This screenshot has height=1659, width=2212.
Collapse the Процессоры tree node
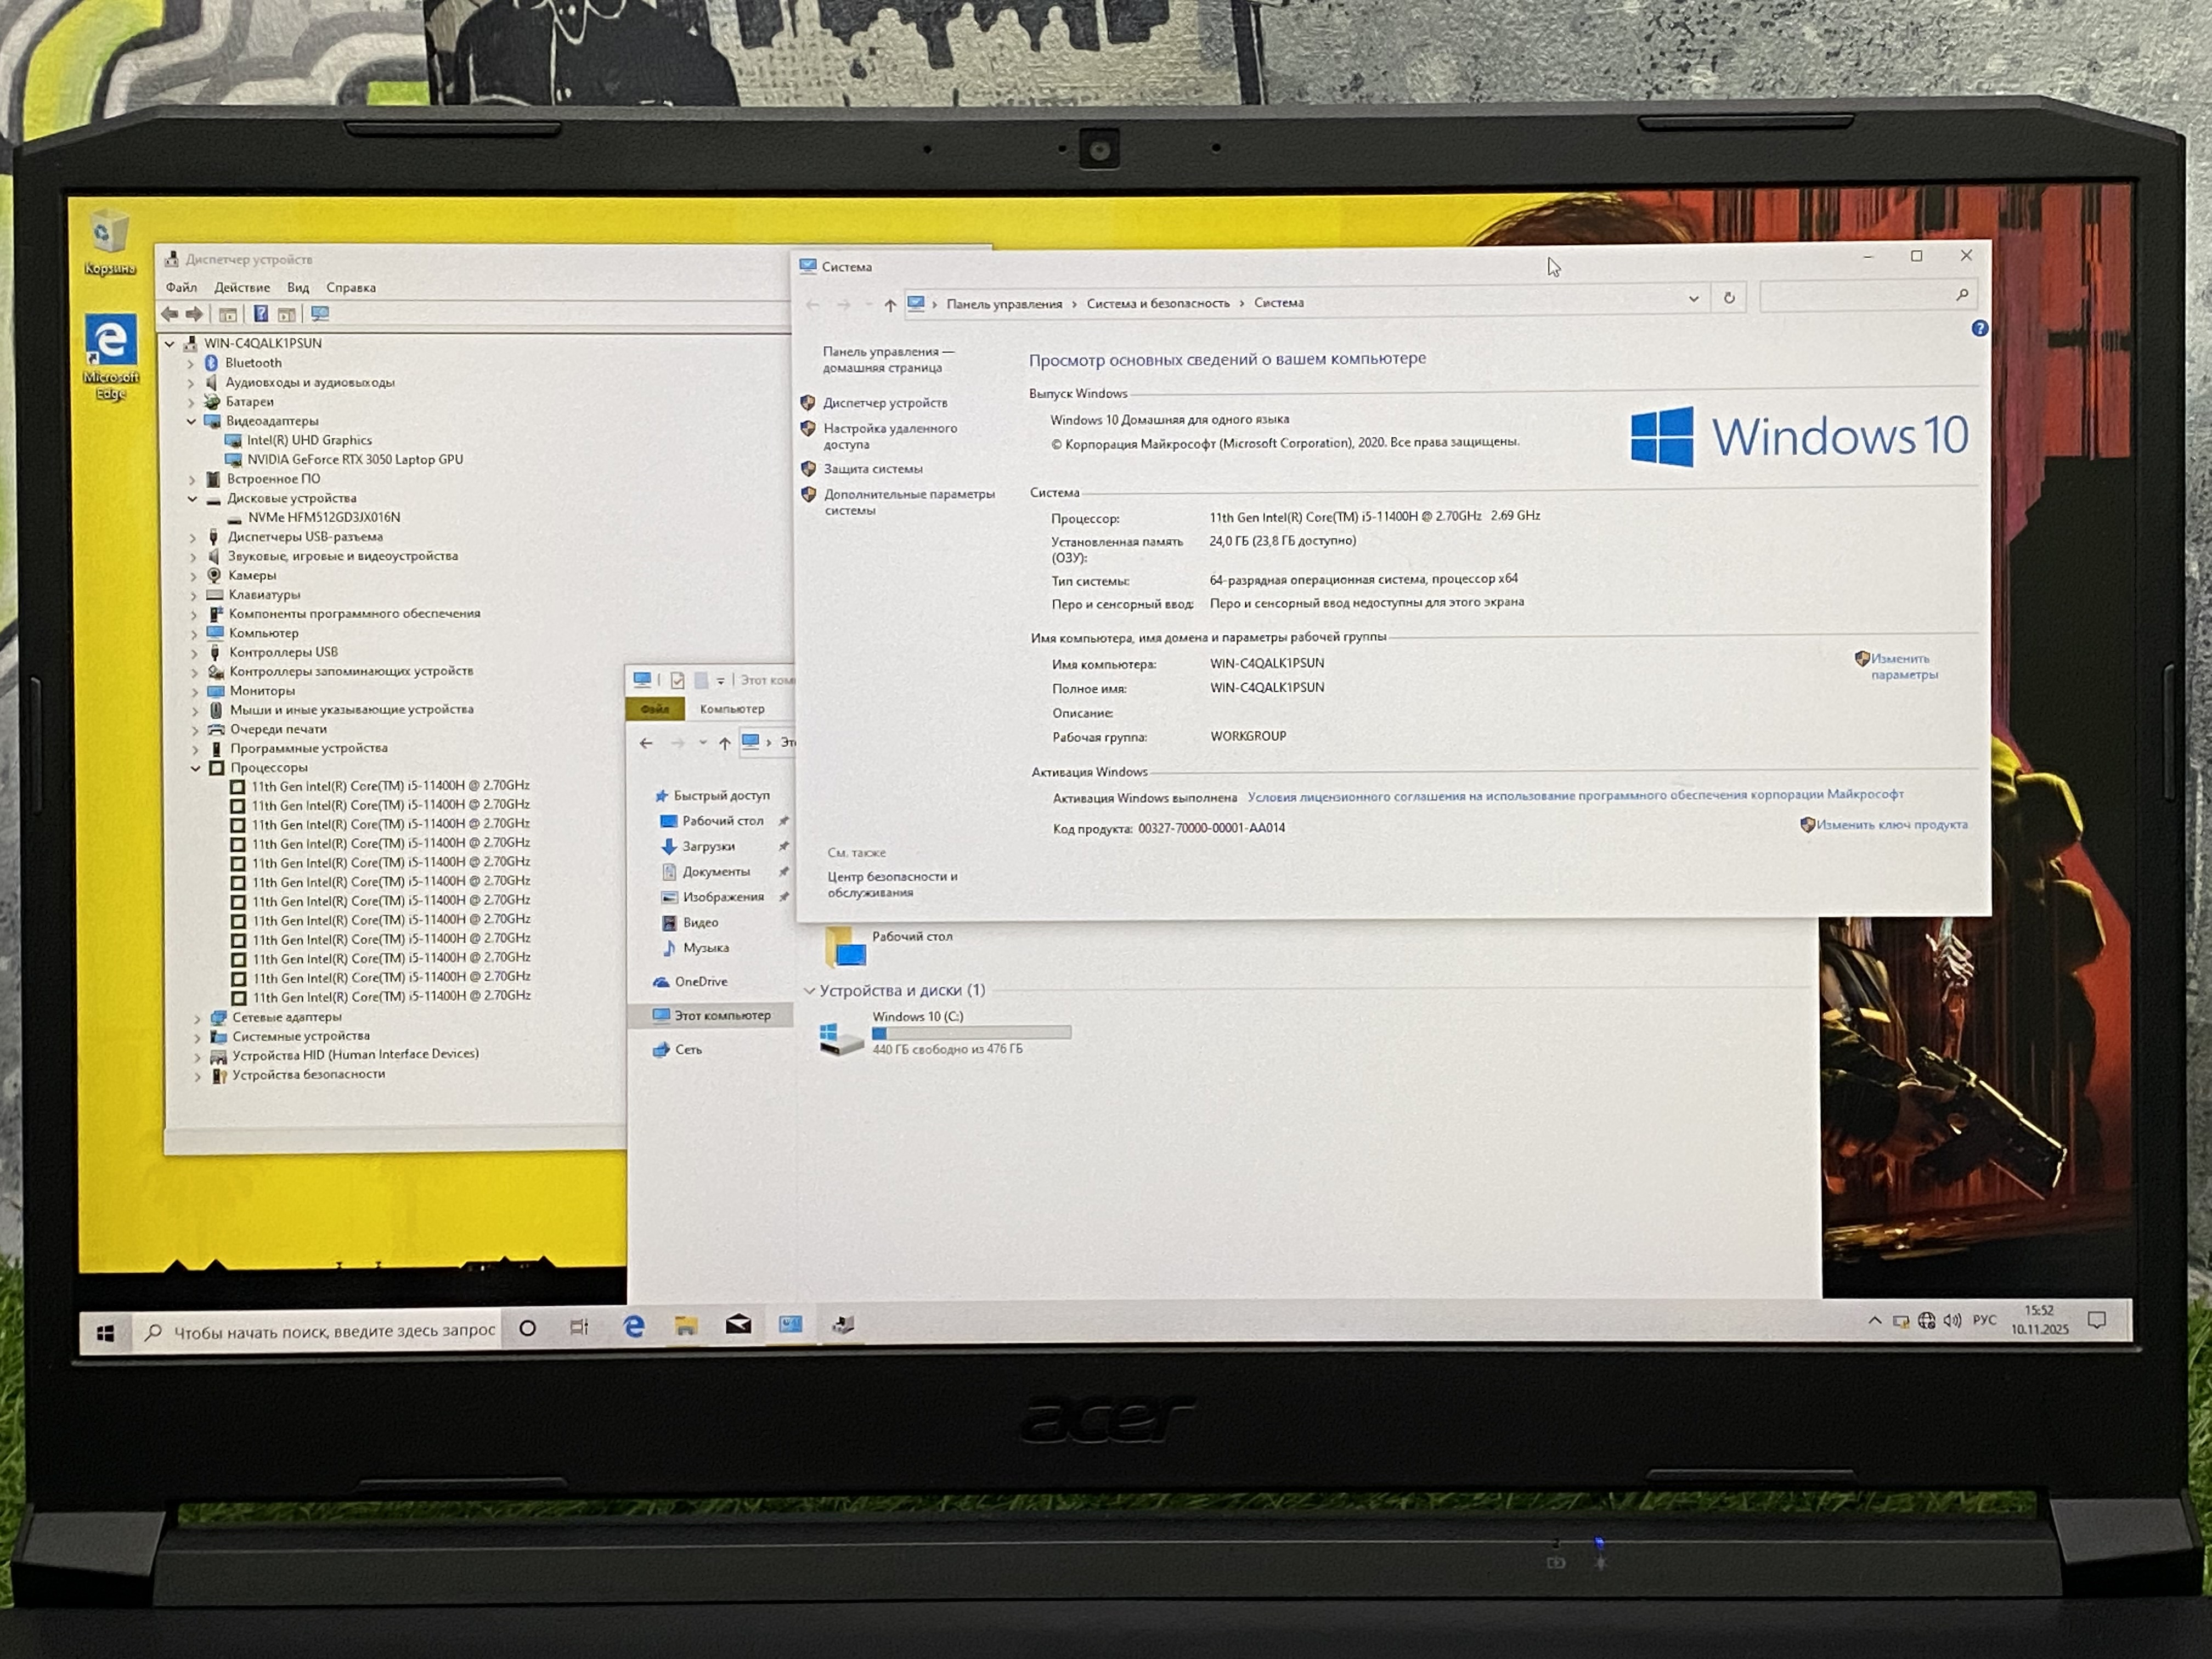[x=196, y=768]
